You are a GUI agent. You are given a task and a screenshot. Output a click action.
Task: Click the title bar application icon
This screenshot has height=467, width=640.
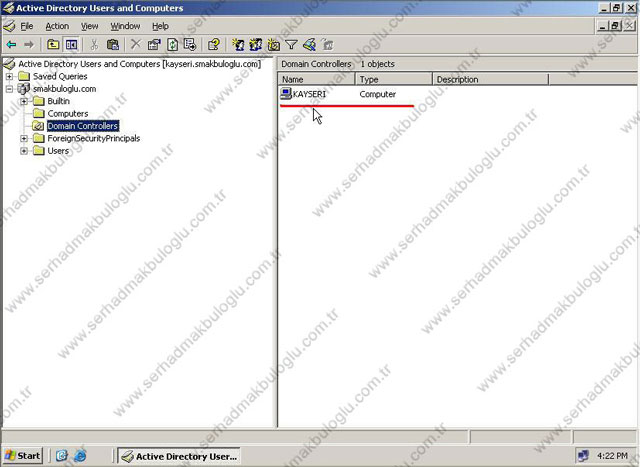pos(8,8)
